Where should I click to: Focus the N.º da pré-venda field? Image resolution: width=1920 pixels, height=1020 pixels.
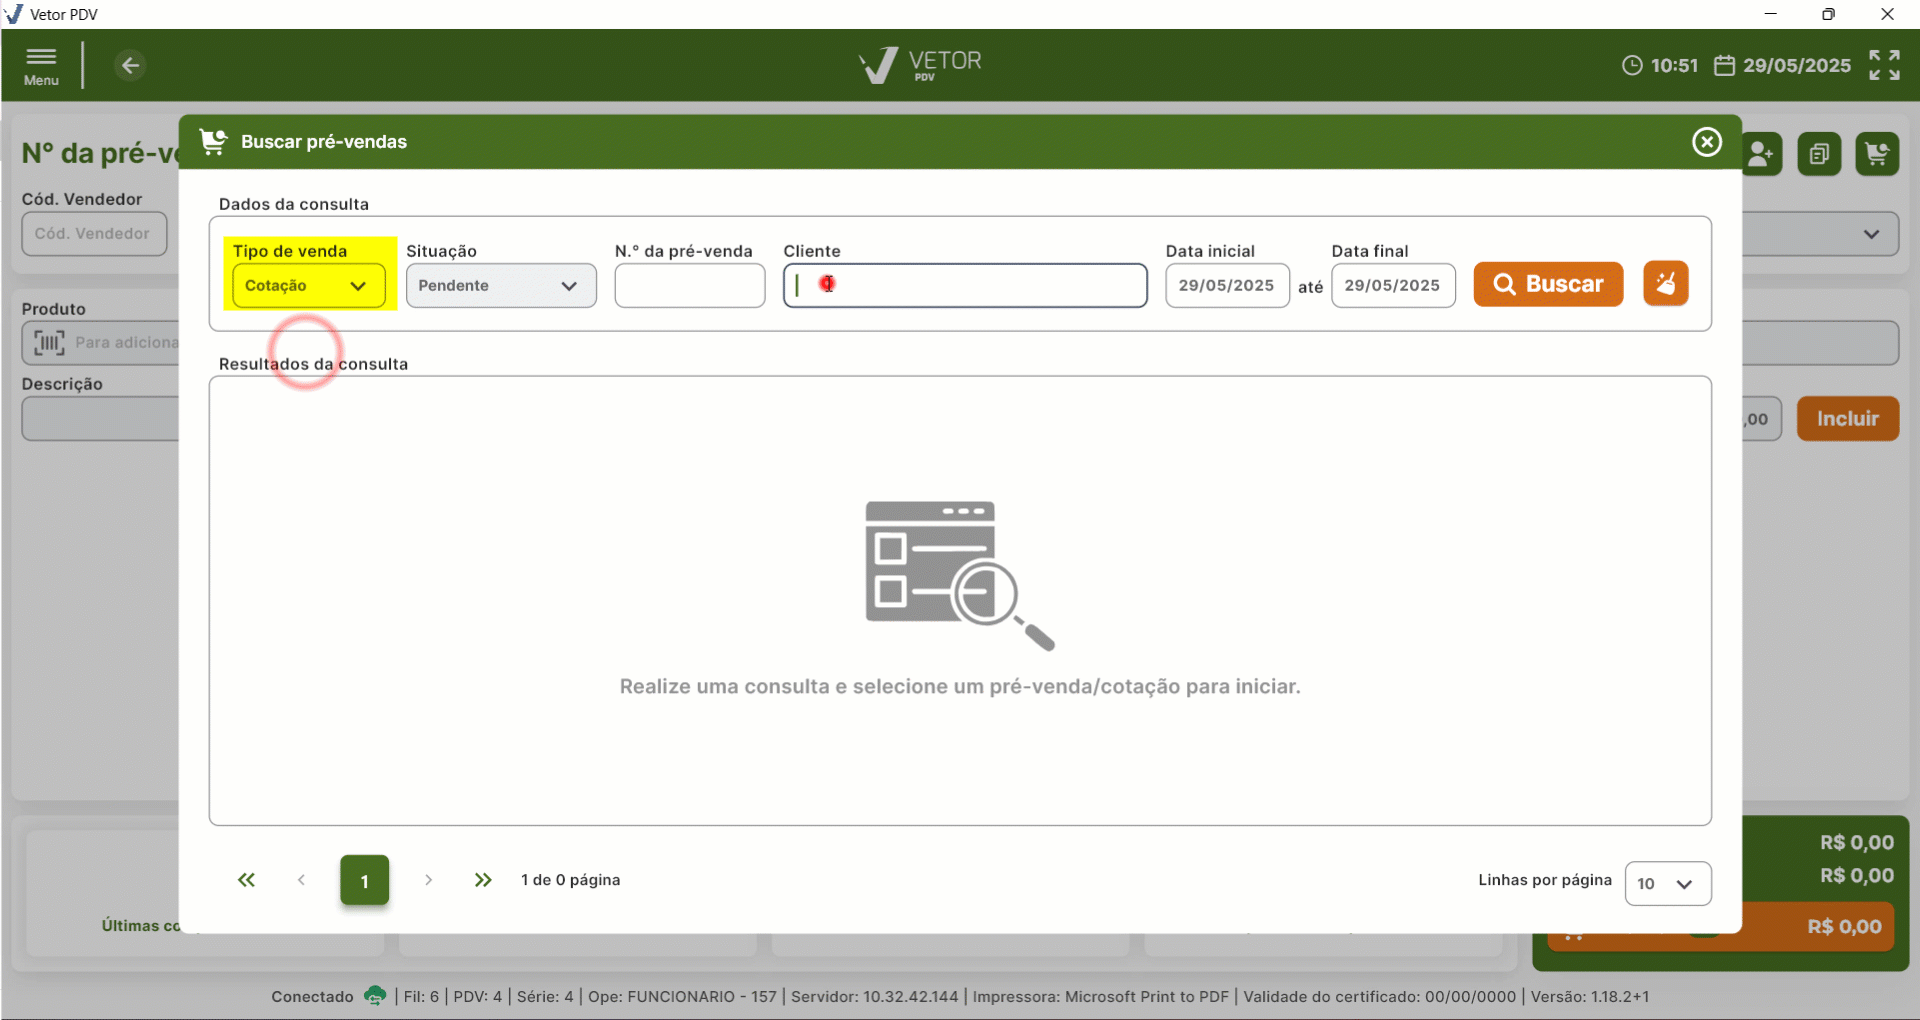(690, 286)
